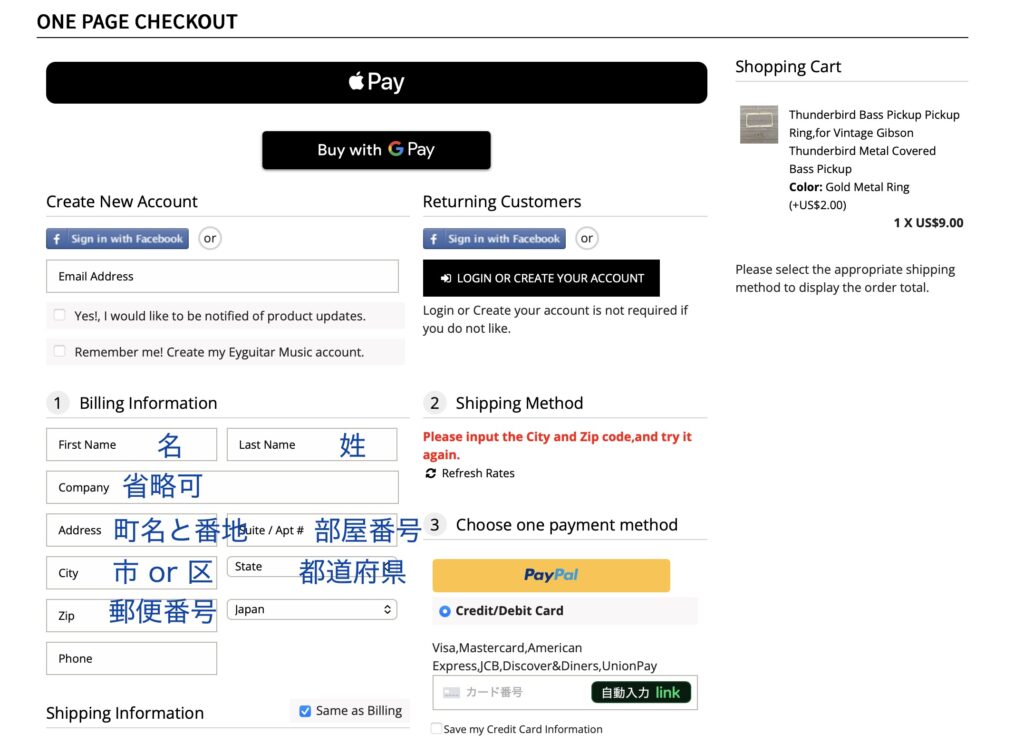Sign in with Facebook under Create New Account
Image resolution: width=1024 pixels, height=753 pixels.
pos(117,239)
